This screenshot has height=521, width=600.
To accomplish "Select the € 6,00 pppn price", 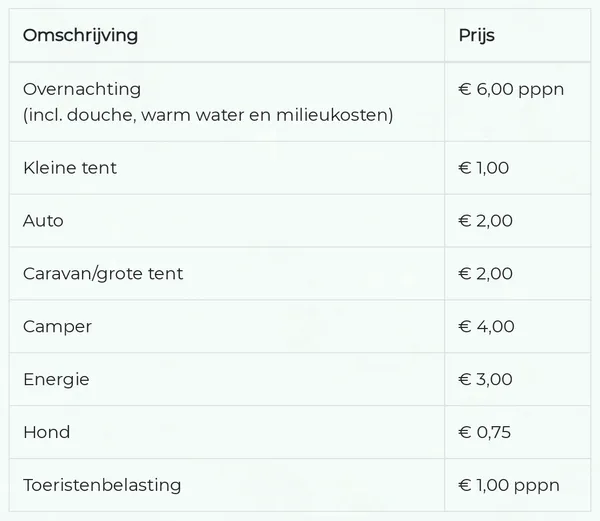I will click(x=510, y=89).
